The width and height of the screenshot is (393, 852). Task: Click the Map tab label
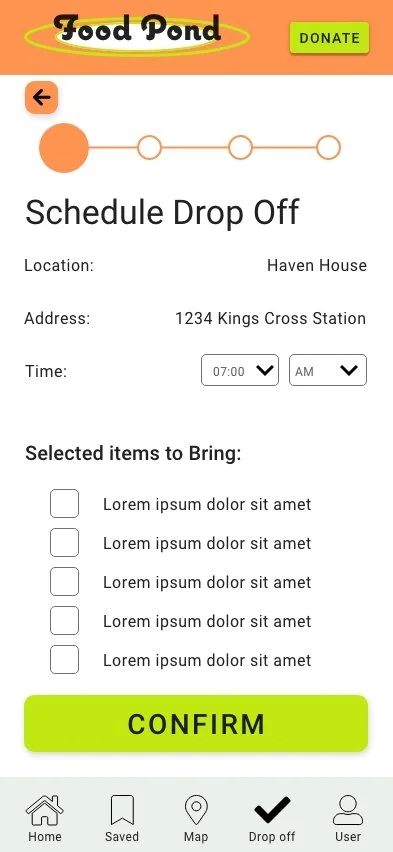point(196,836)
